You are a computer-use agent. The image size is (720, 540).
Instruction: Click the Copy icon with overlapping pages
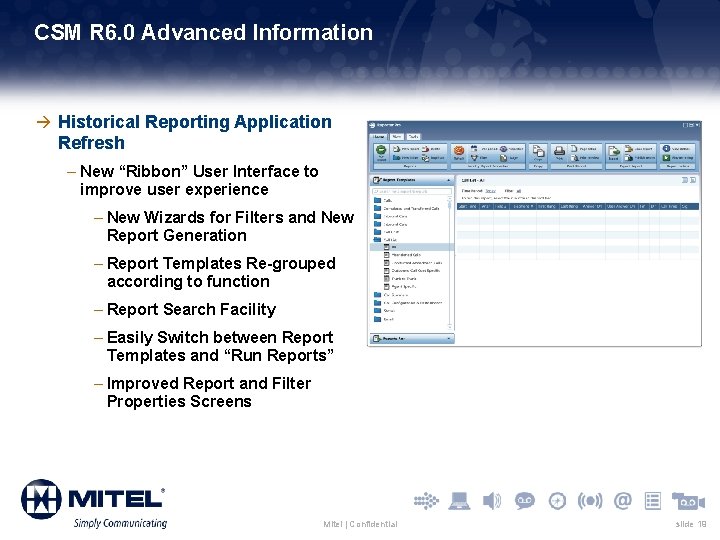tap(538, 152)
